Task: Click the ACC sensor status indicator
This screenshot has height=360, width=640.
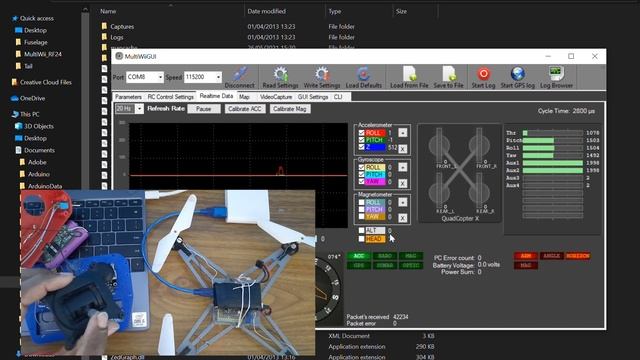Action: click(358, 256)
